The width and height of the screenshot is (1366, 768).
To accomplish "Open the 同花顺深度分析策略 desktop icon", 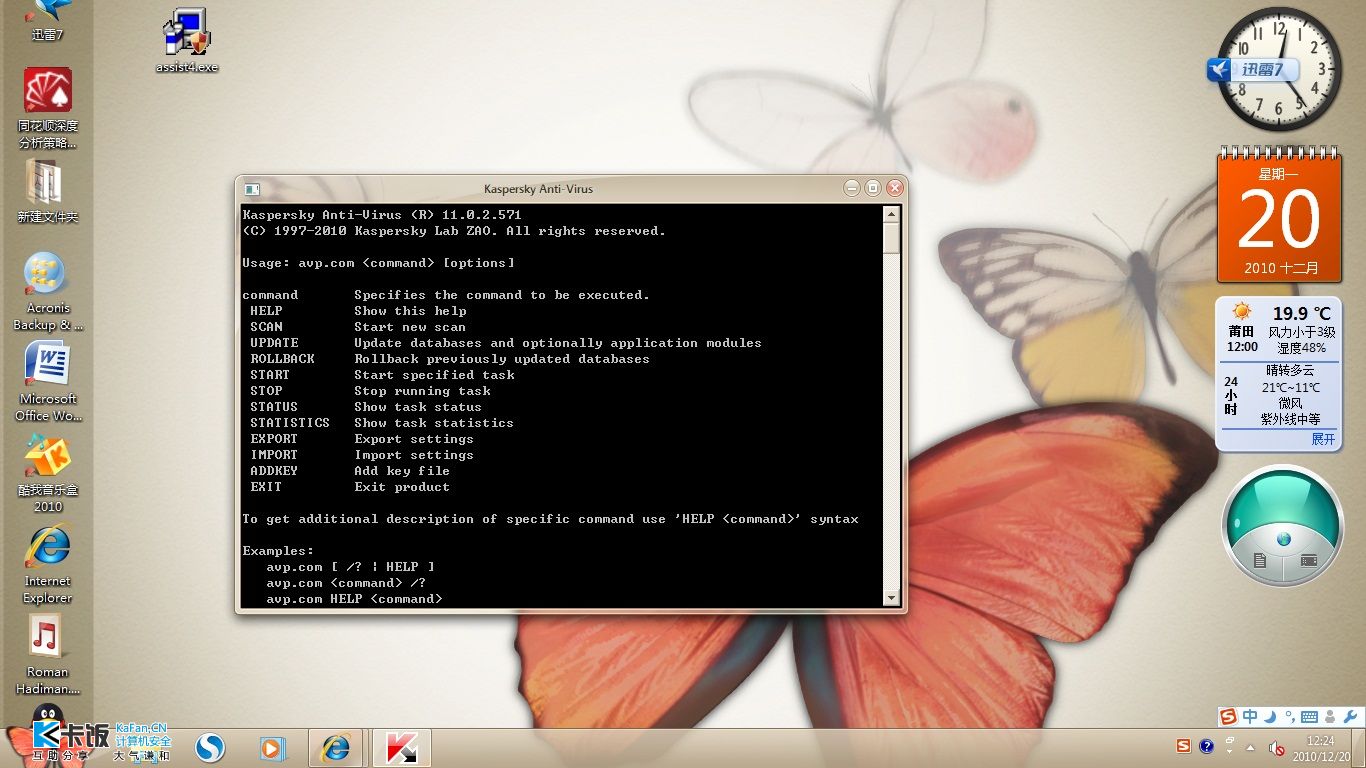I will coord(47,108).
